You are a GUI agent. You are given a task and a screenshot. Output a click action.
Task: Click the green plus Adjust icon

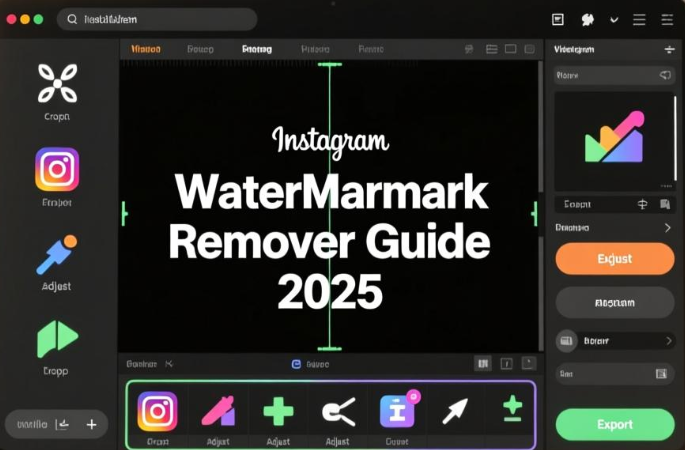278,411
